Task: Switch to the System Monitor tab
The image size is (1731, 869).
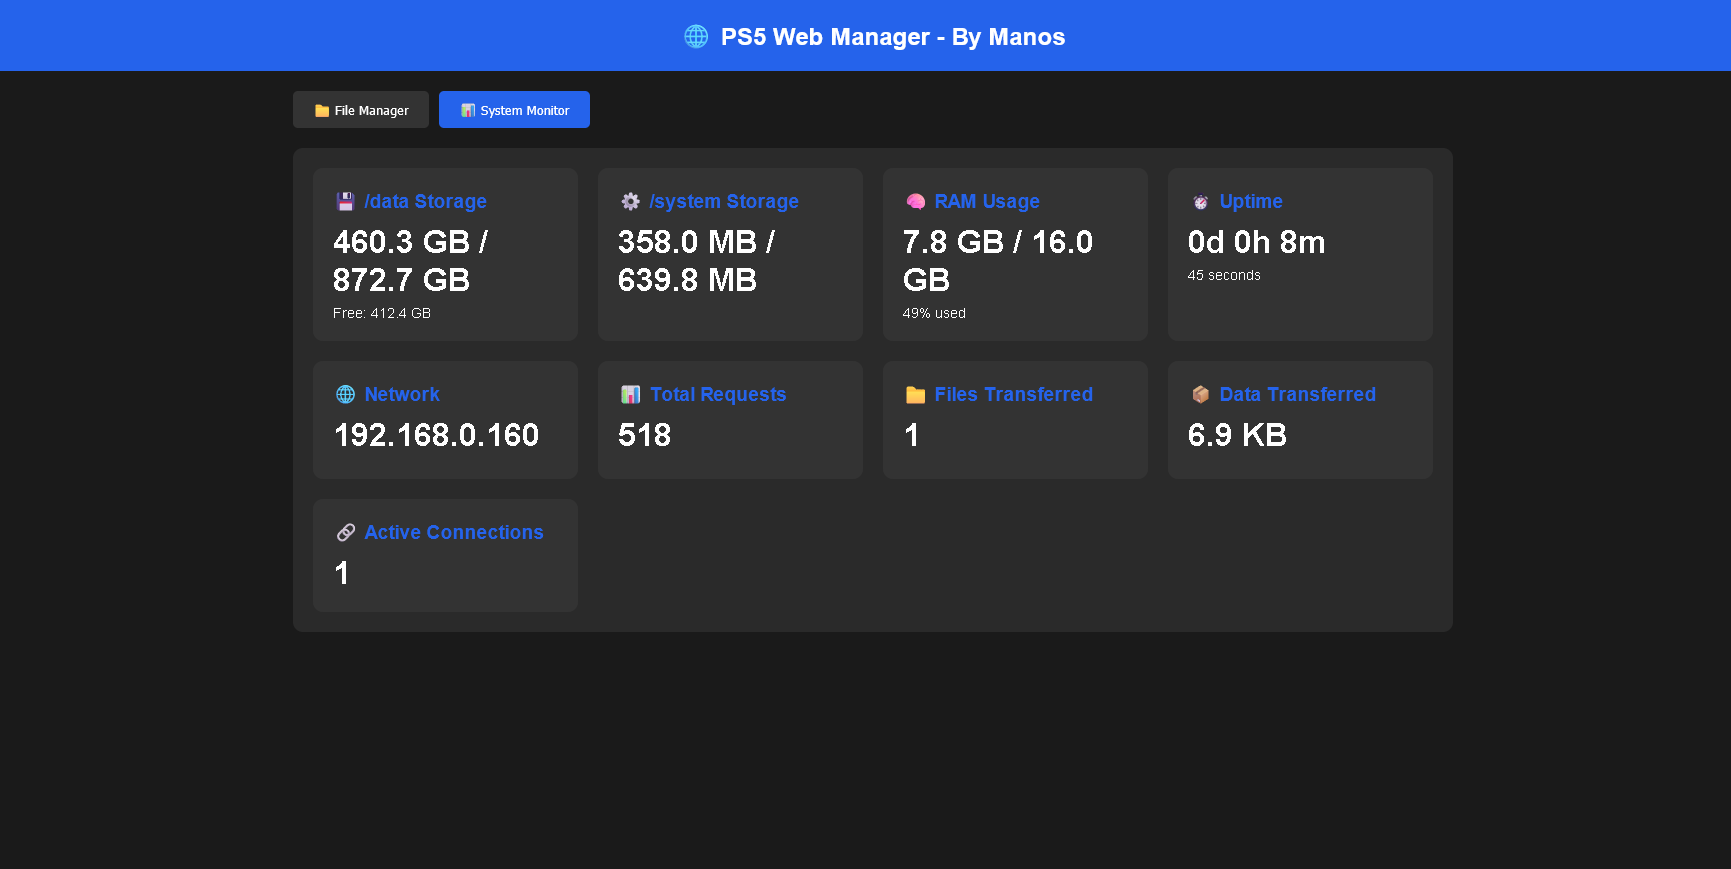Action: pos(514,110)
